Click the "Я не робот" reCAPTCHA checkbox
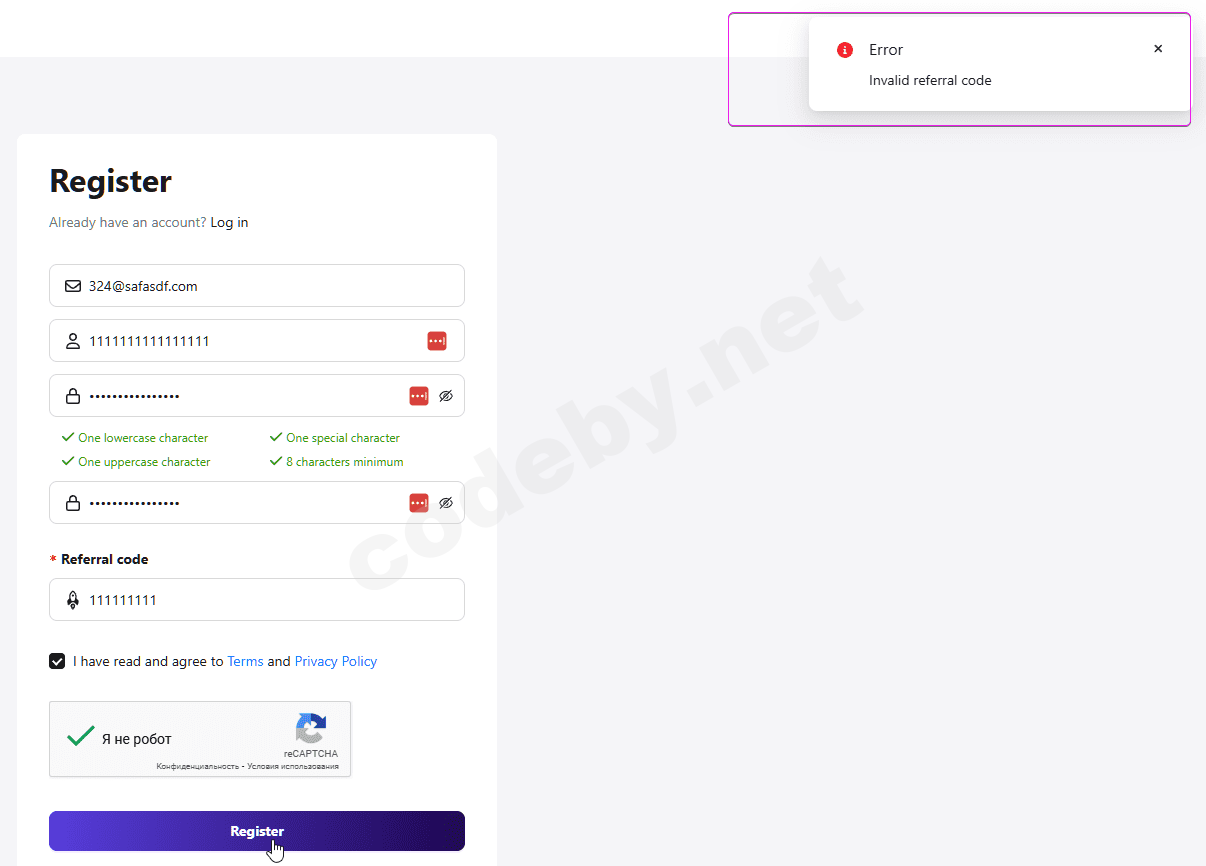 (x=81, y=738)
